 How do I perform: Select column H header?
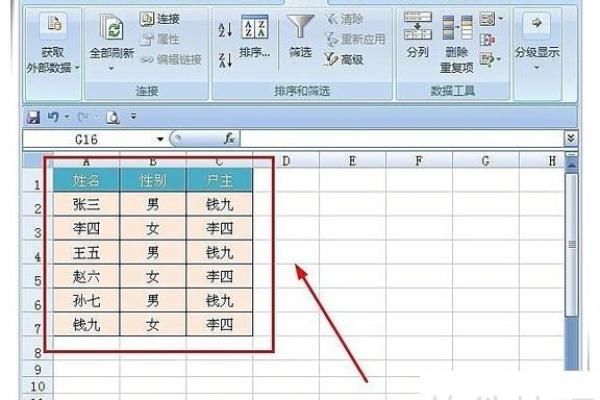(542, 161)
